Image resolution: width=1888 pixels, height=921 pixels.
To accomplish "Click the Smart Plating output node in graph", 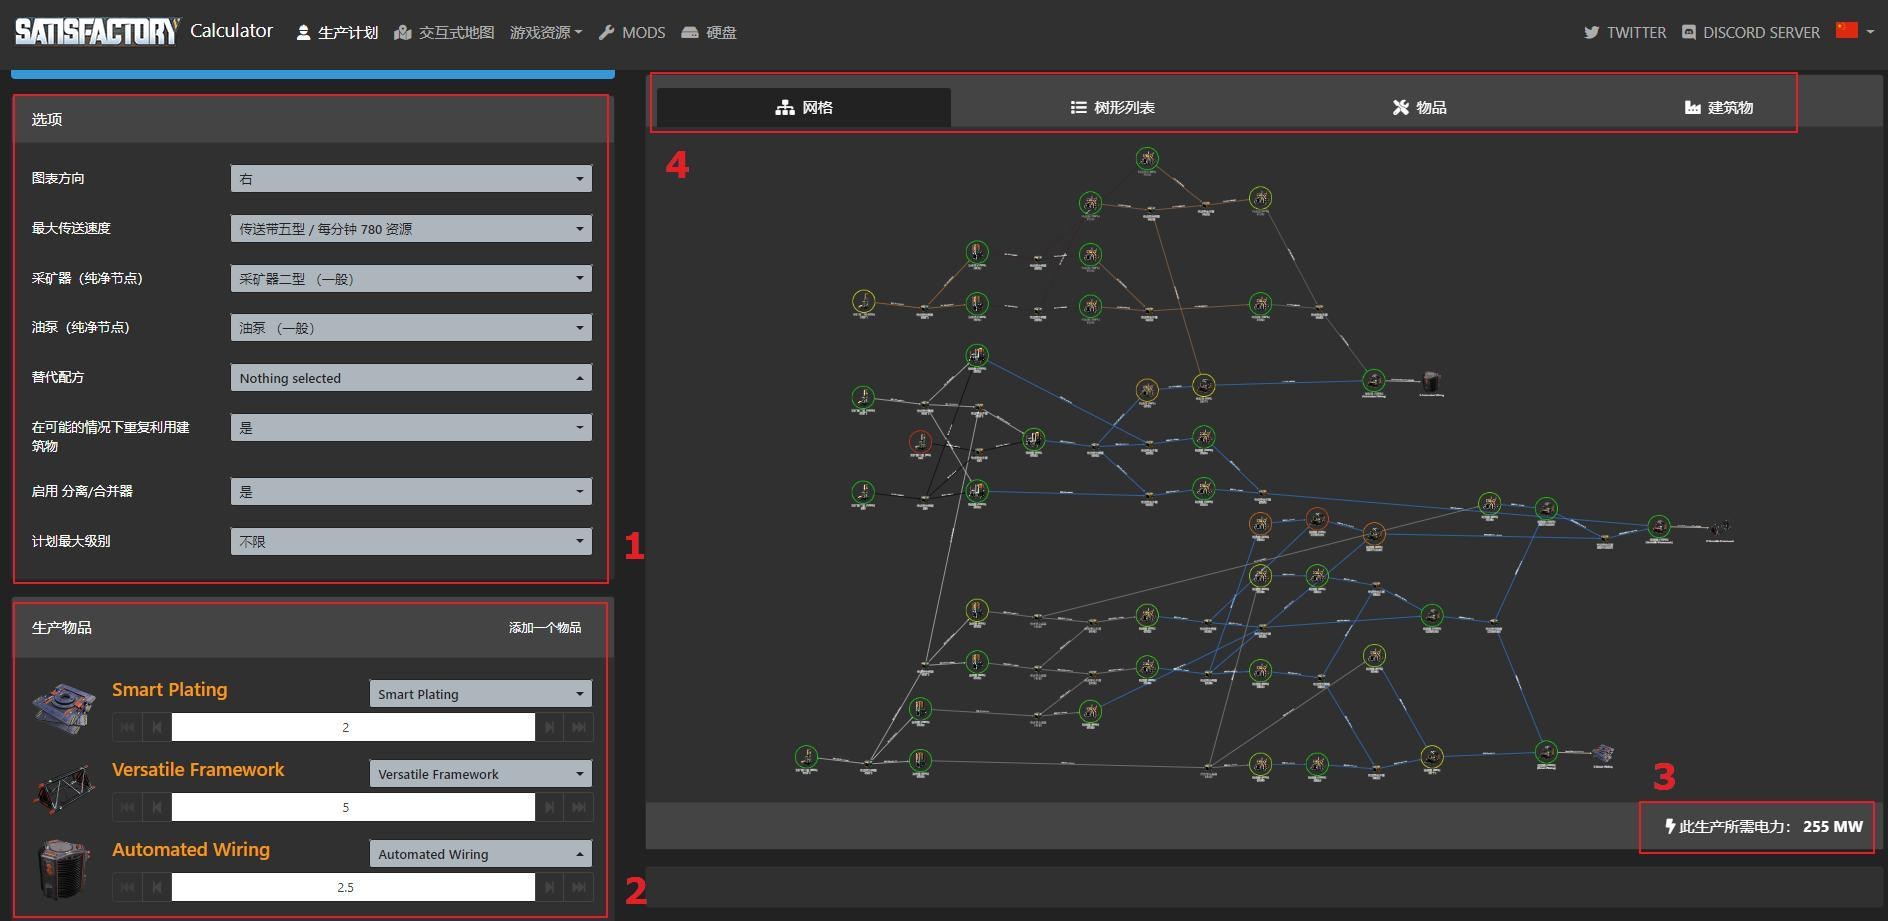I will [x=1603, y=753].
